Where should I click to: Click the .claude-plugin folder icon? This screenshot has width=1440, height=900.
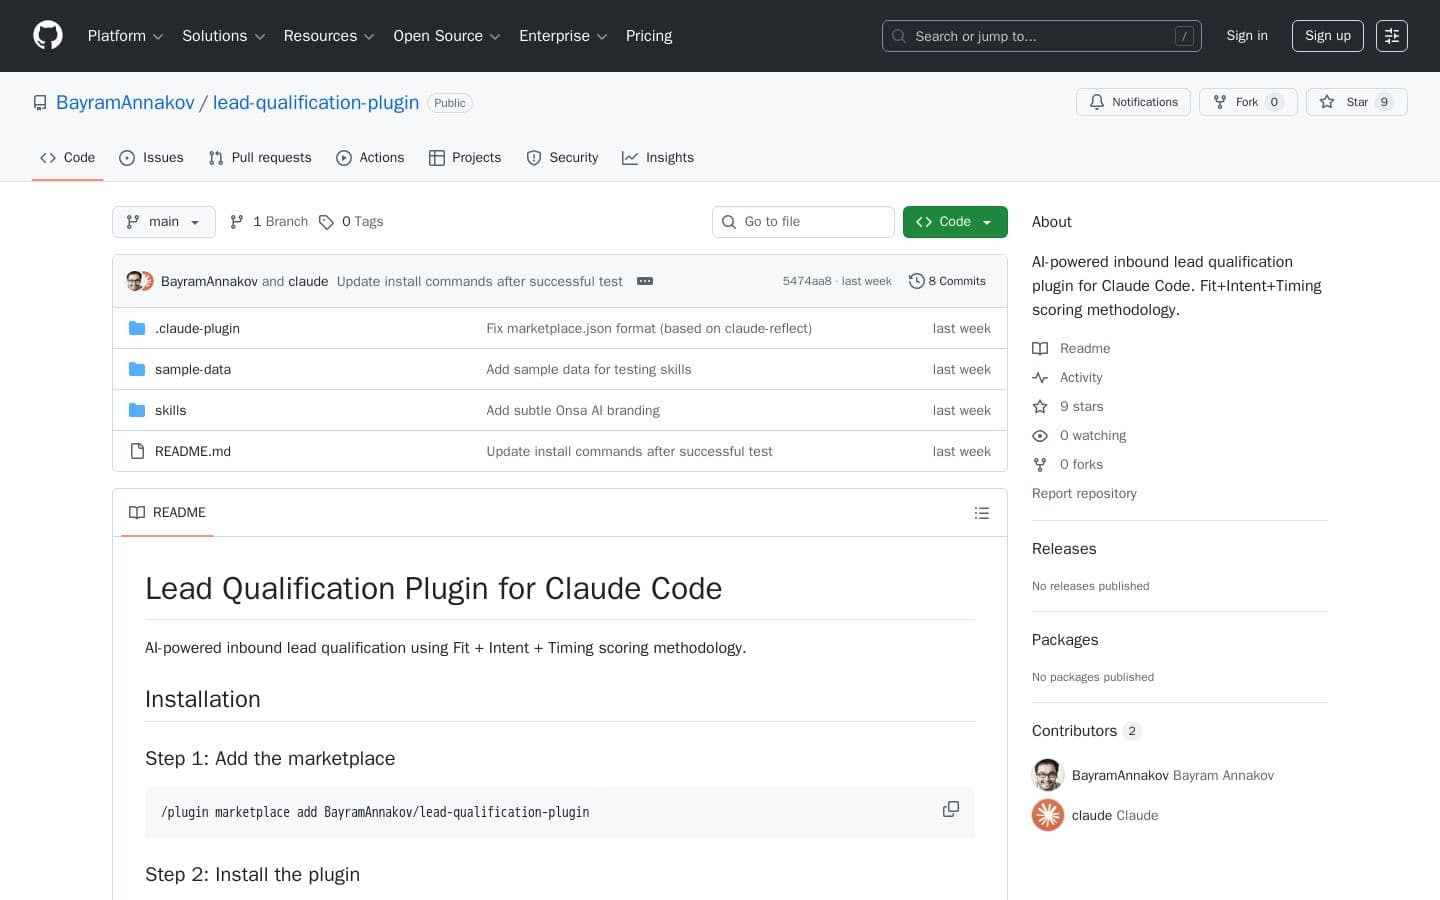137,328
